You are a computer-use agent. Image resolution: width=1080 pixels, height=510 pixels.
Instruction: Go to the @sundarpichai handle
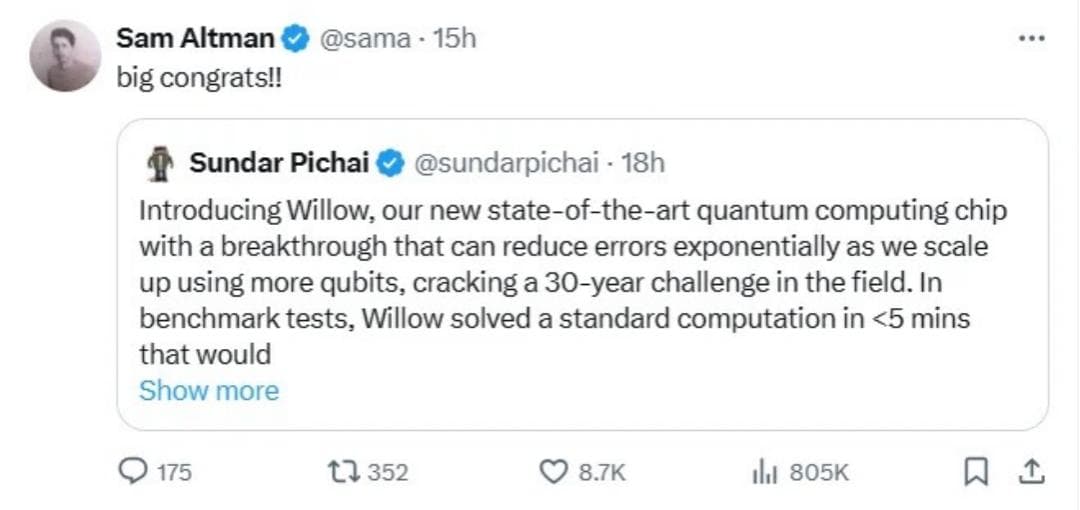[506, 163]
